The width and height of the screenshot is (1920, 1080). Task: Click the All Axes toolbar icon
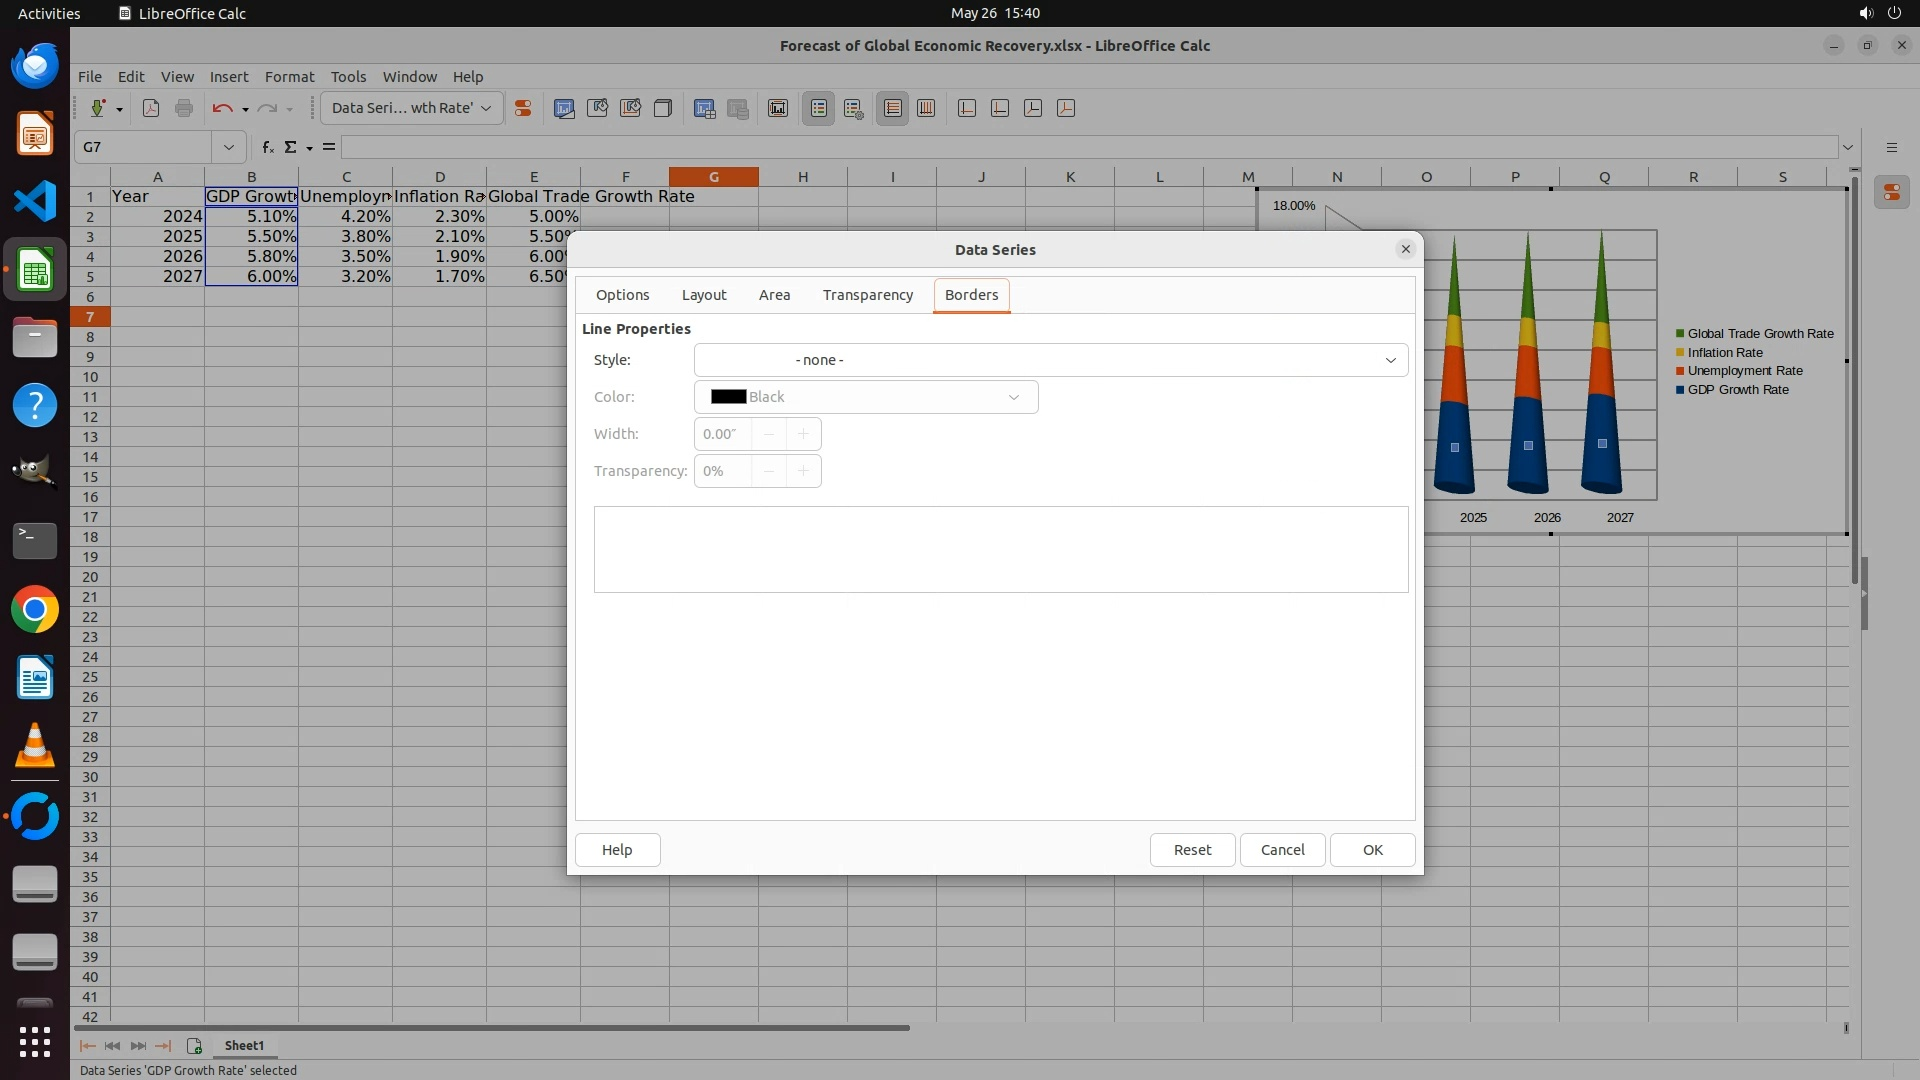tap(1066, 108)
